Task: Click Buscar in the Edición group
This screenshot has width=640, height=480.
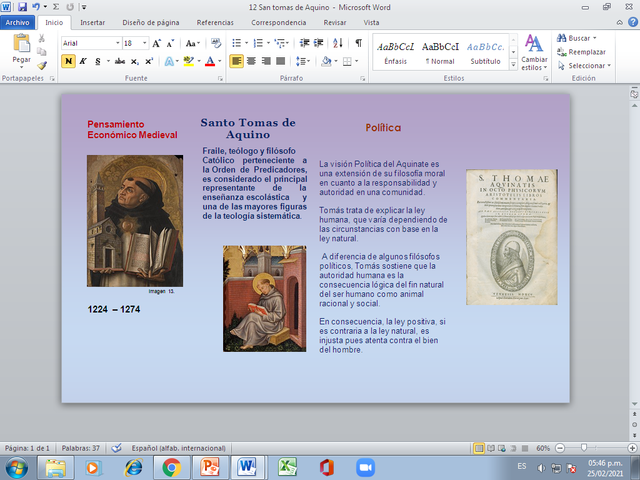Action: pyautogui.click(x=577, y=38)
